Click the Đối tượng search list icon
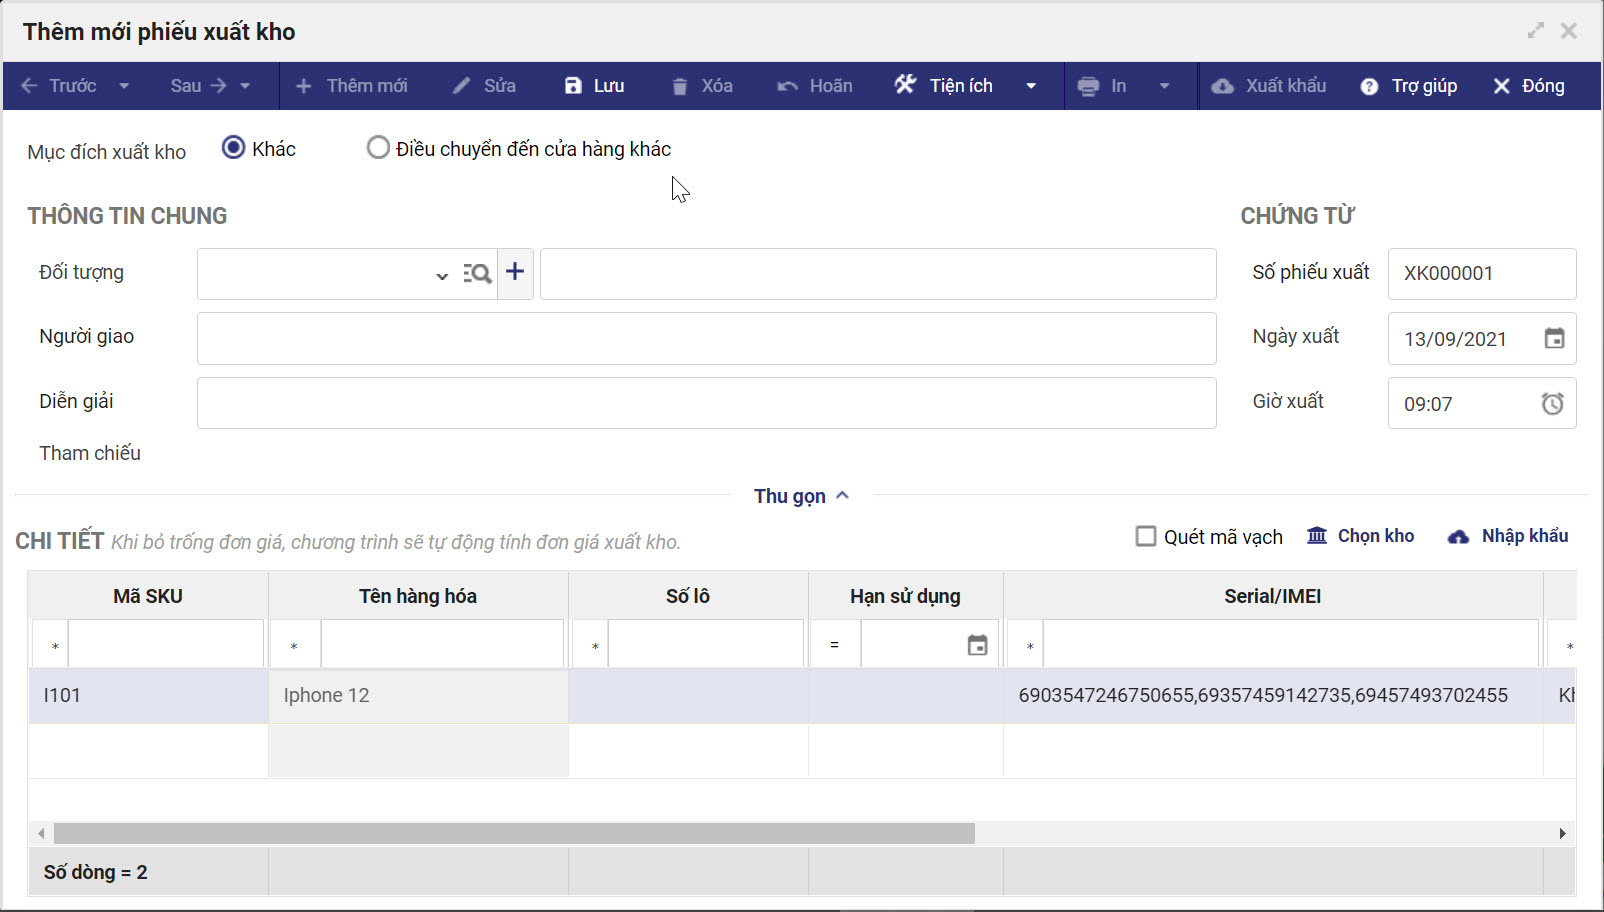The width and height of the screenshot is (1604, 912). click(x=477, y=273)
